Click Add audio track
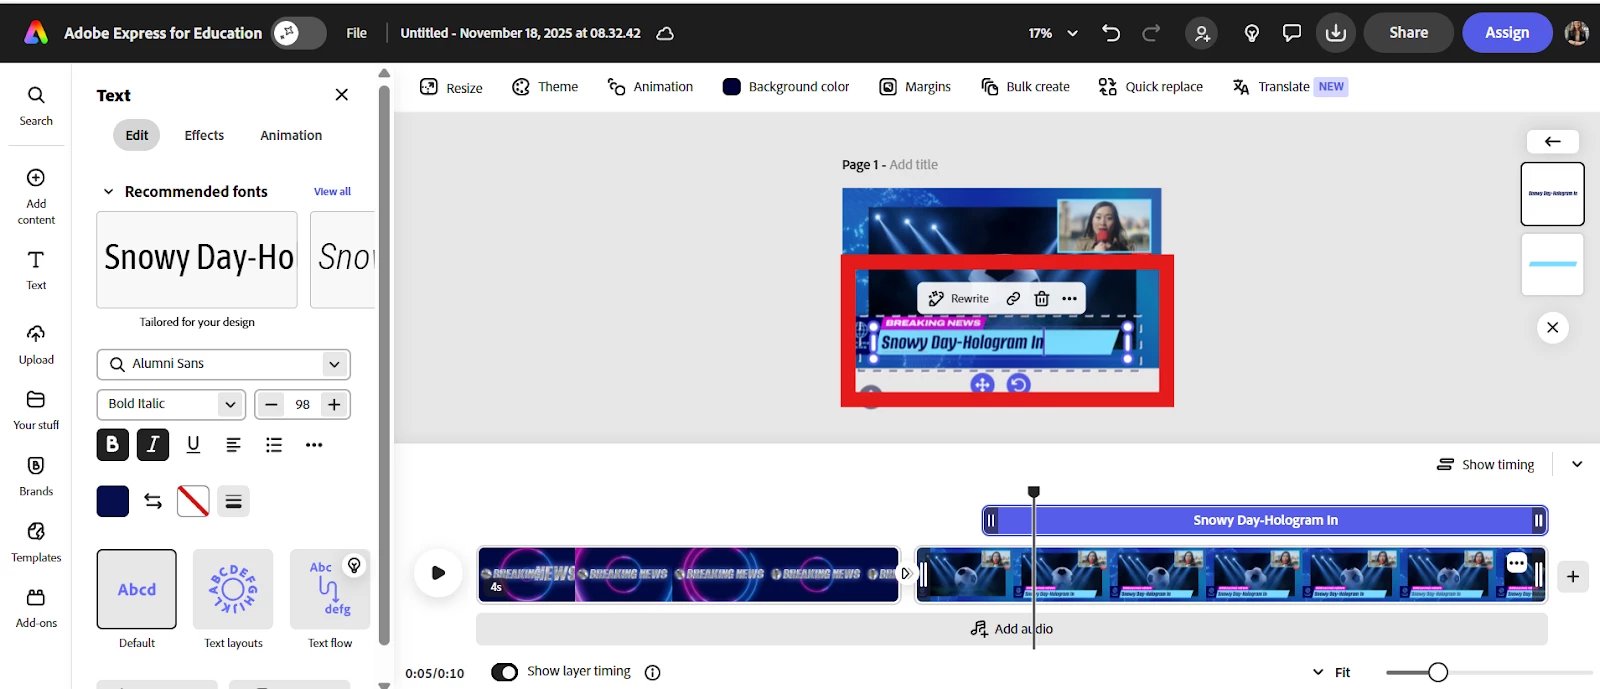 point(1012,629)
